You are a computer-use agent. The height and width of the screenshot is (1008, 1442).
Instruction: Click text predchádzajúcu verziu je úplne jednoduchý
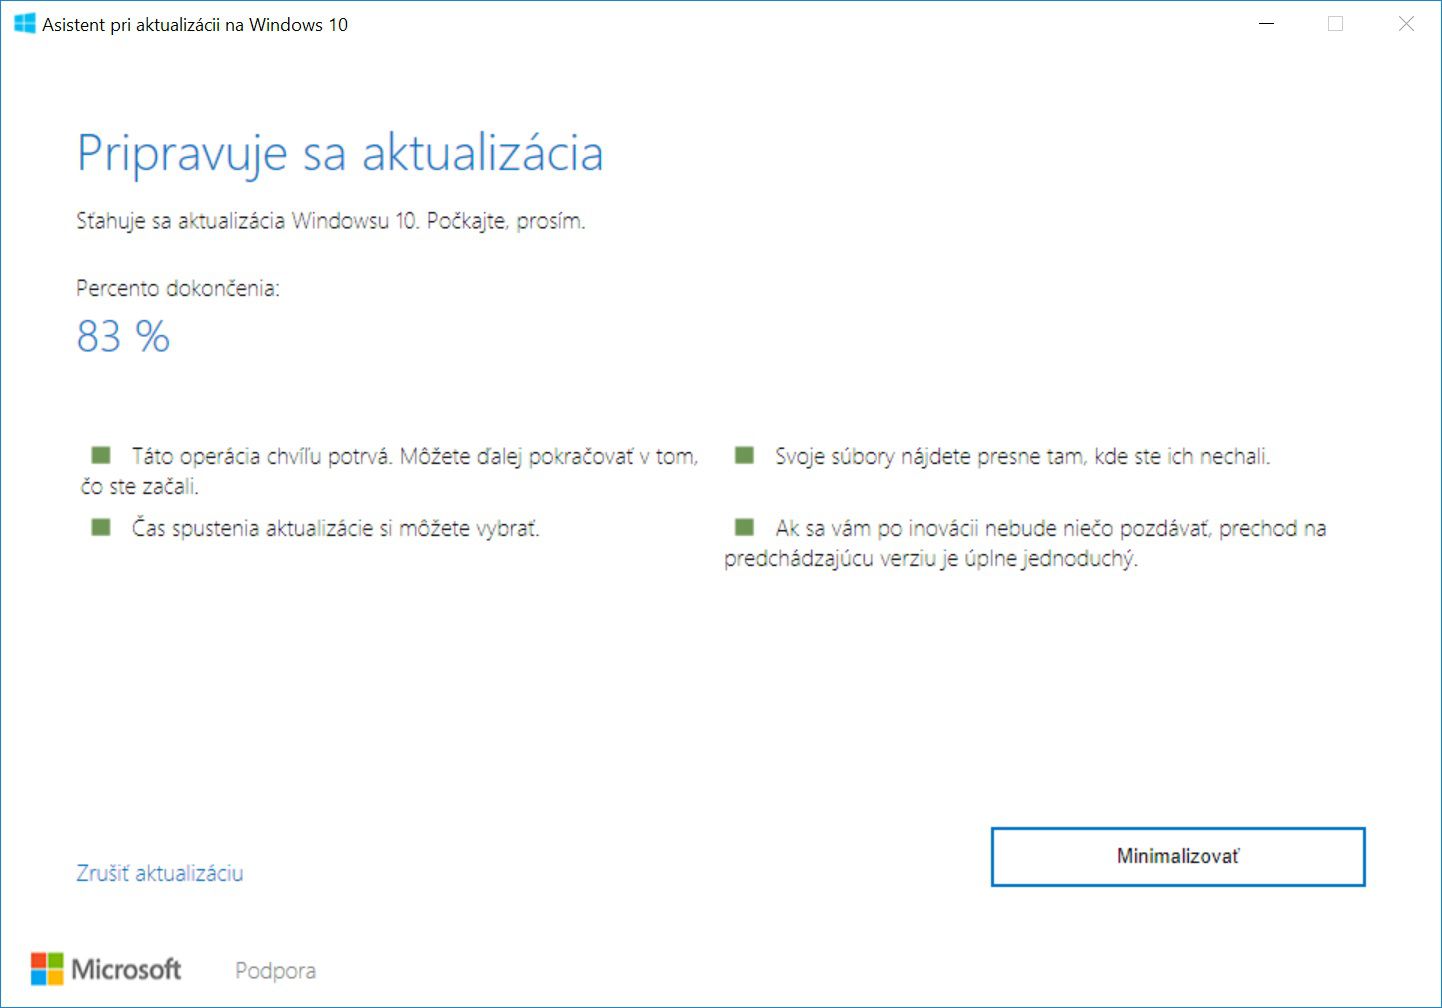coord(931,559)
